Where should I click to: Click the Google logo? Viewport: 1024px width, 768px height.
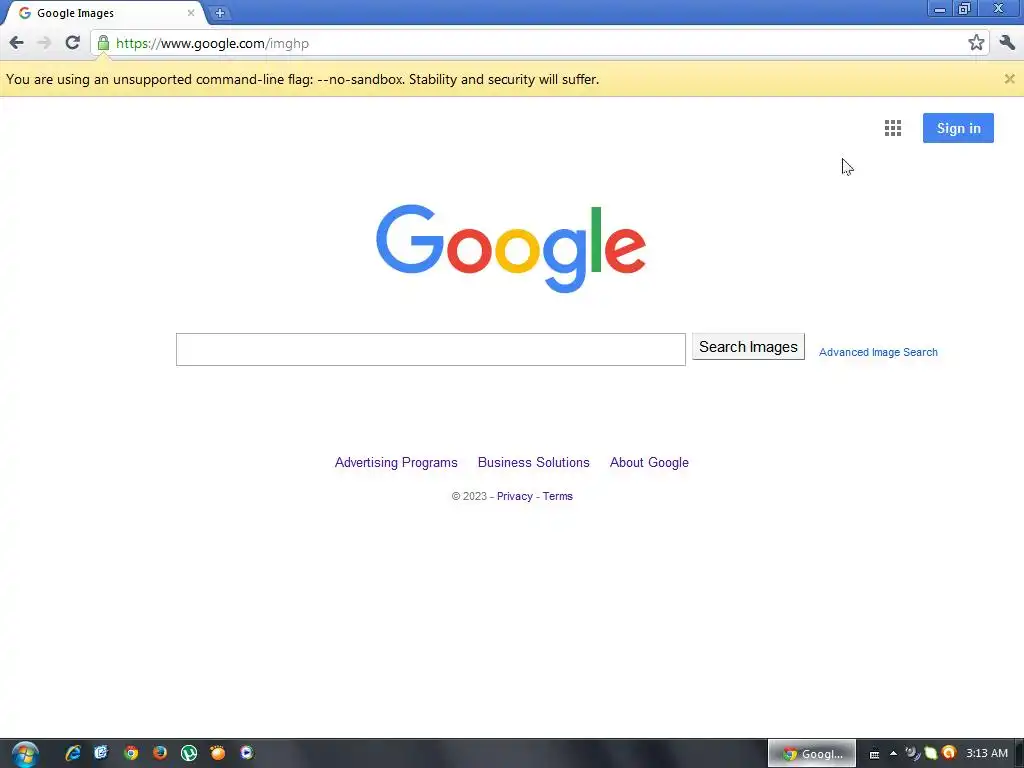(511, 248)
